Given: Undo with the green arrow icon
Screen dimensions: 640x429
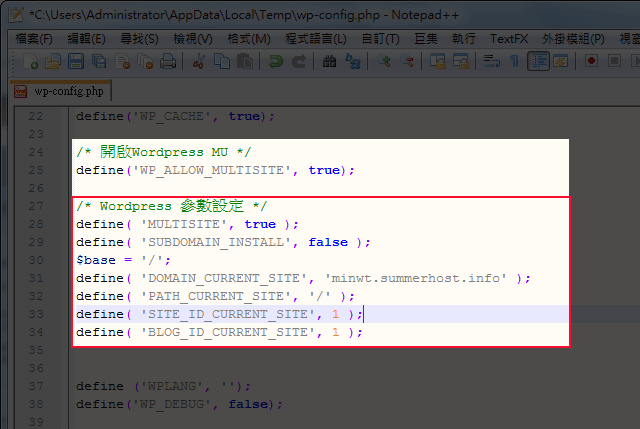Looking at the screenshot, I should coord(276,62).
